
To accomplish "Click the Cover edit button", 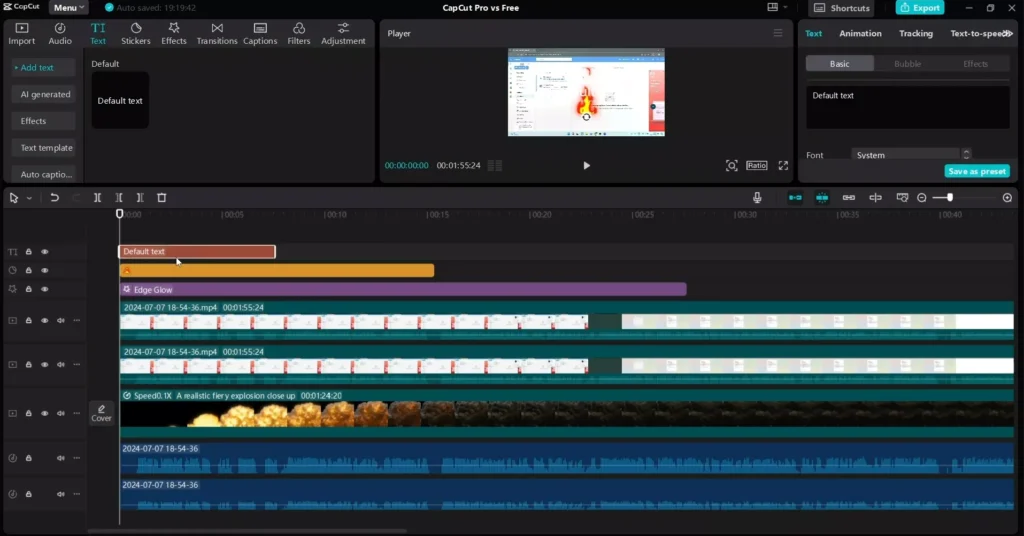I will (x=101, y=413).
